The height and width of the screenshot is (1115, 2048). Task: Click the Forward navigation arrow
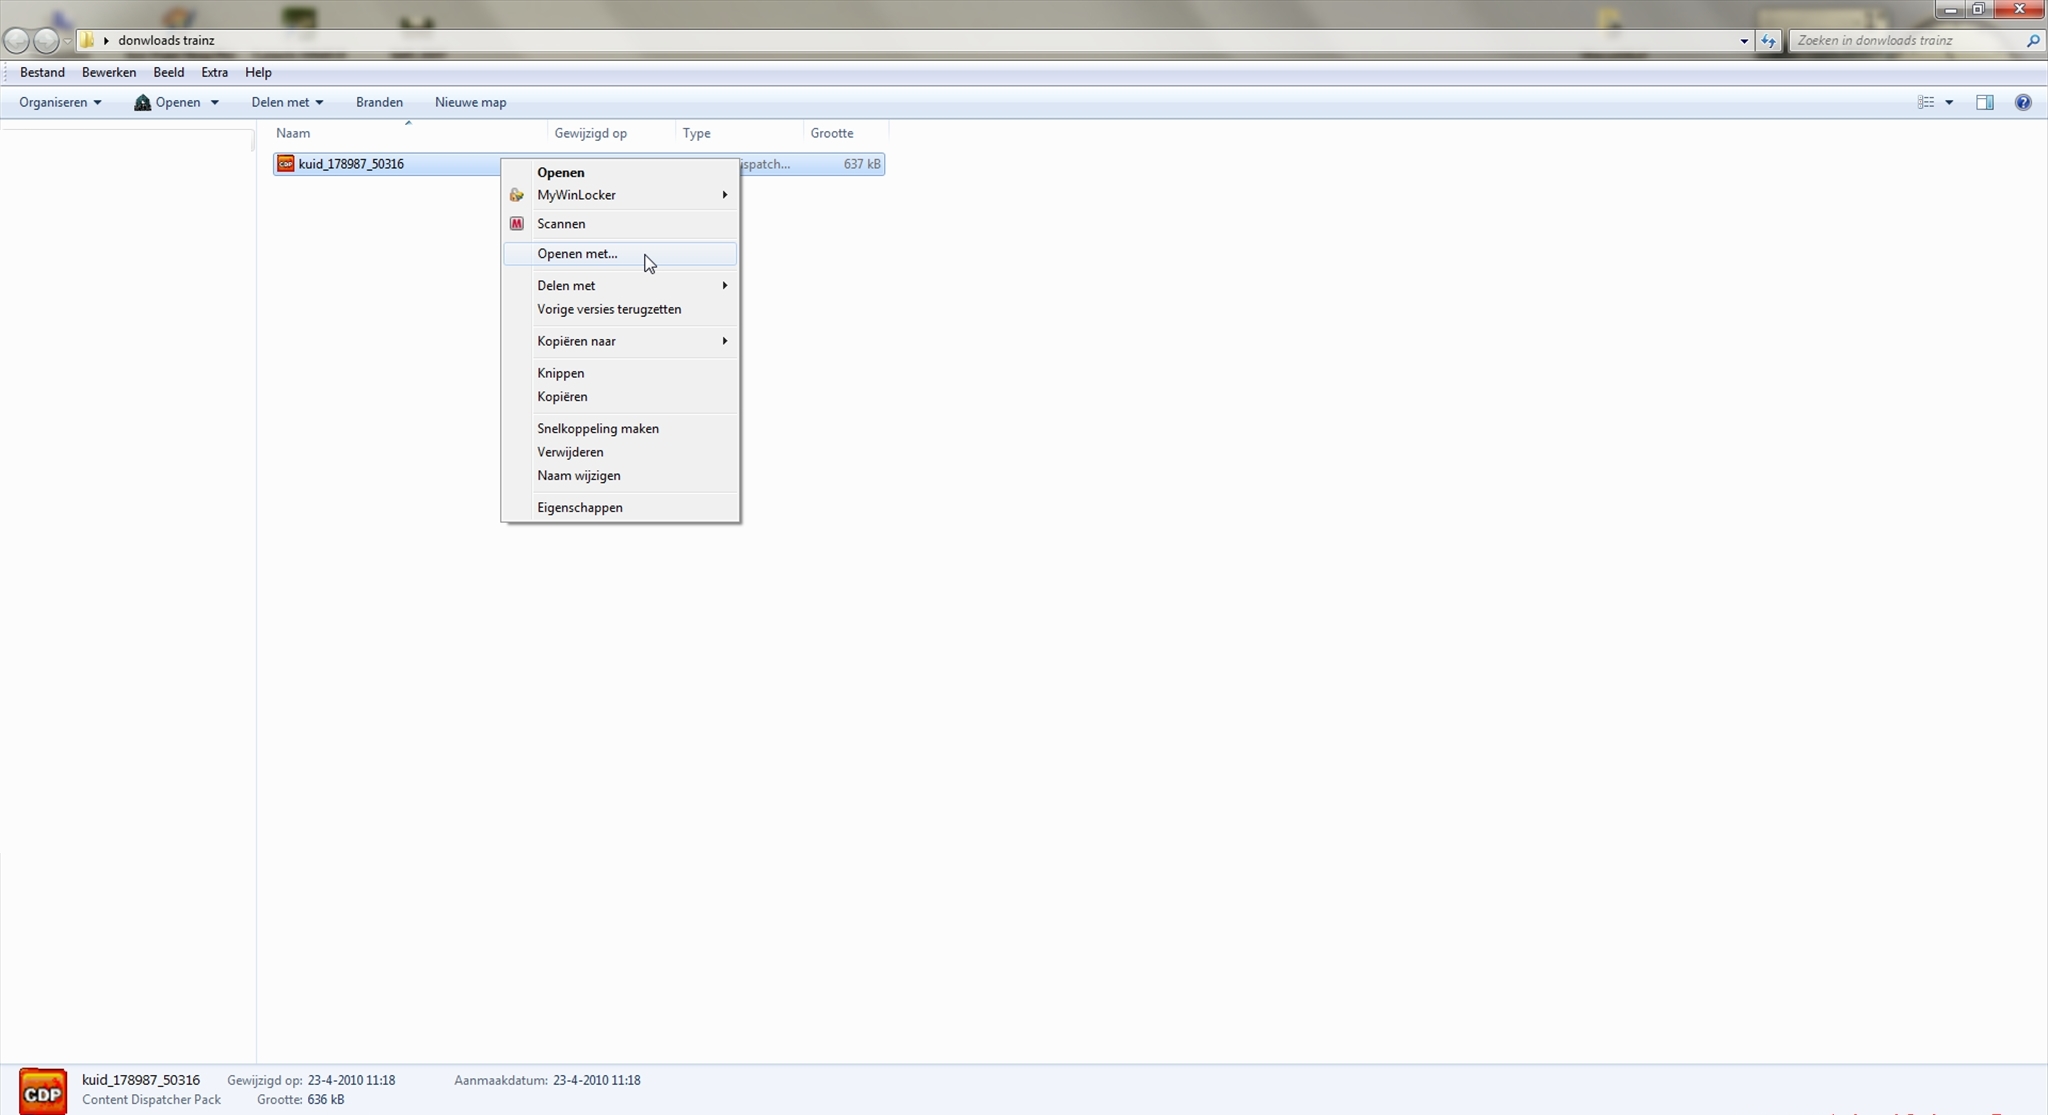46,40
